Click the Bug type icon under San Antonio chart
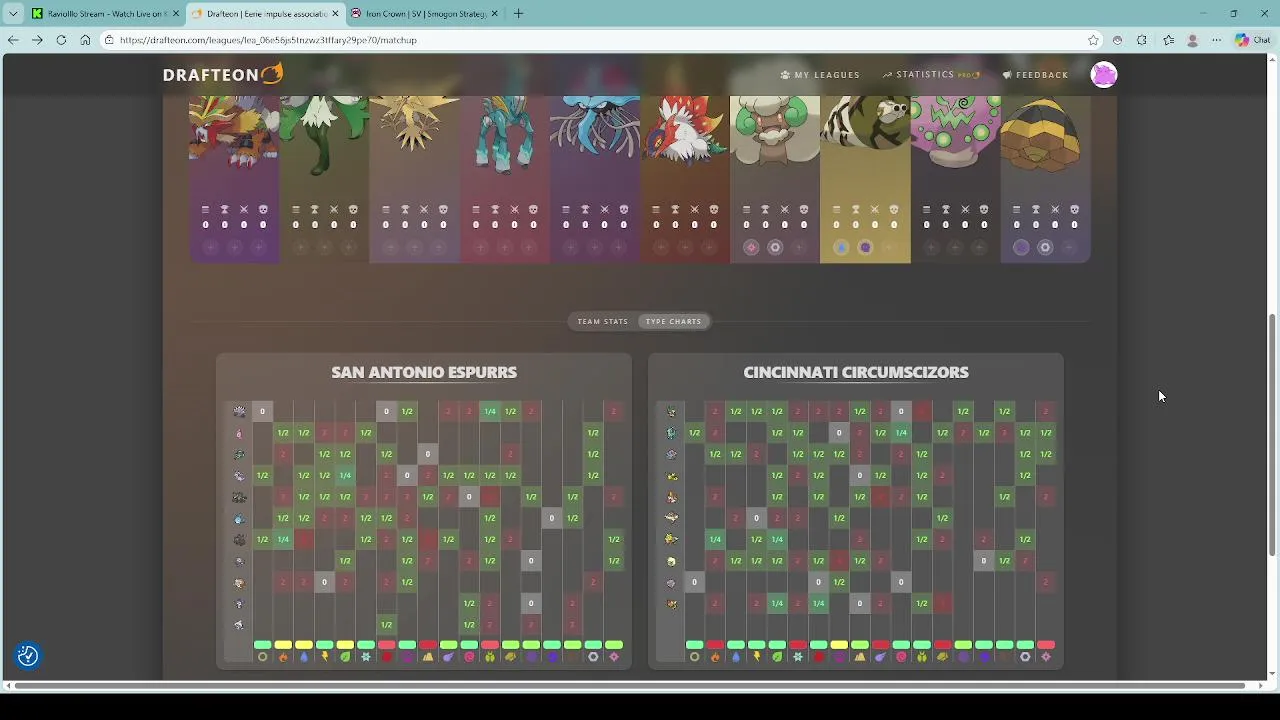 (x=490, y=657)
